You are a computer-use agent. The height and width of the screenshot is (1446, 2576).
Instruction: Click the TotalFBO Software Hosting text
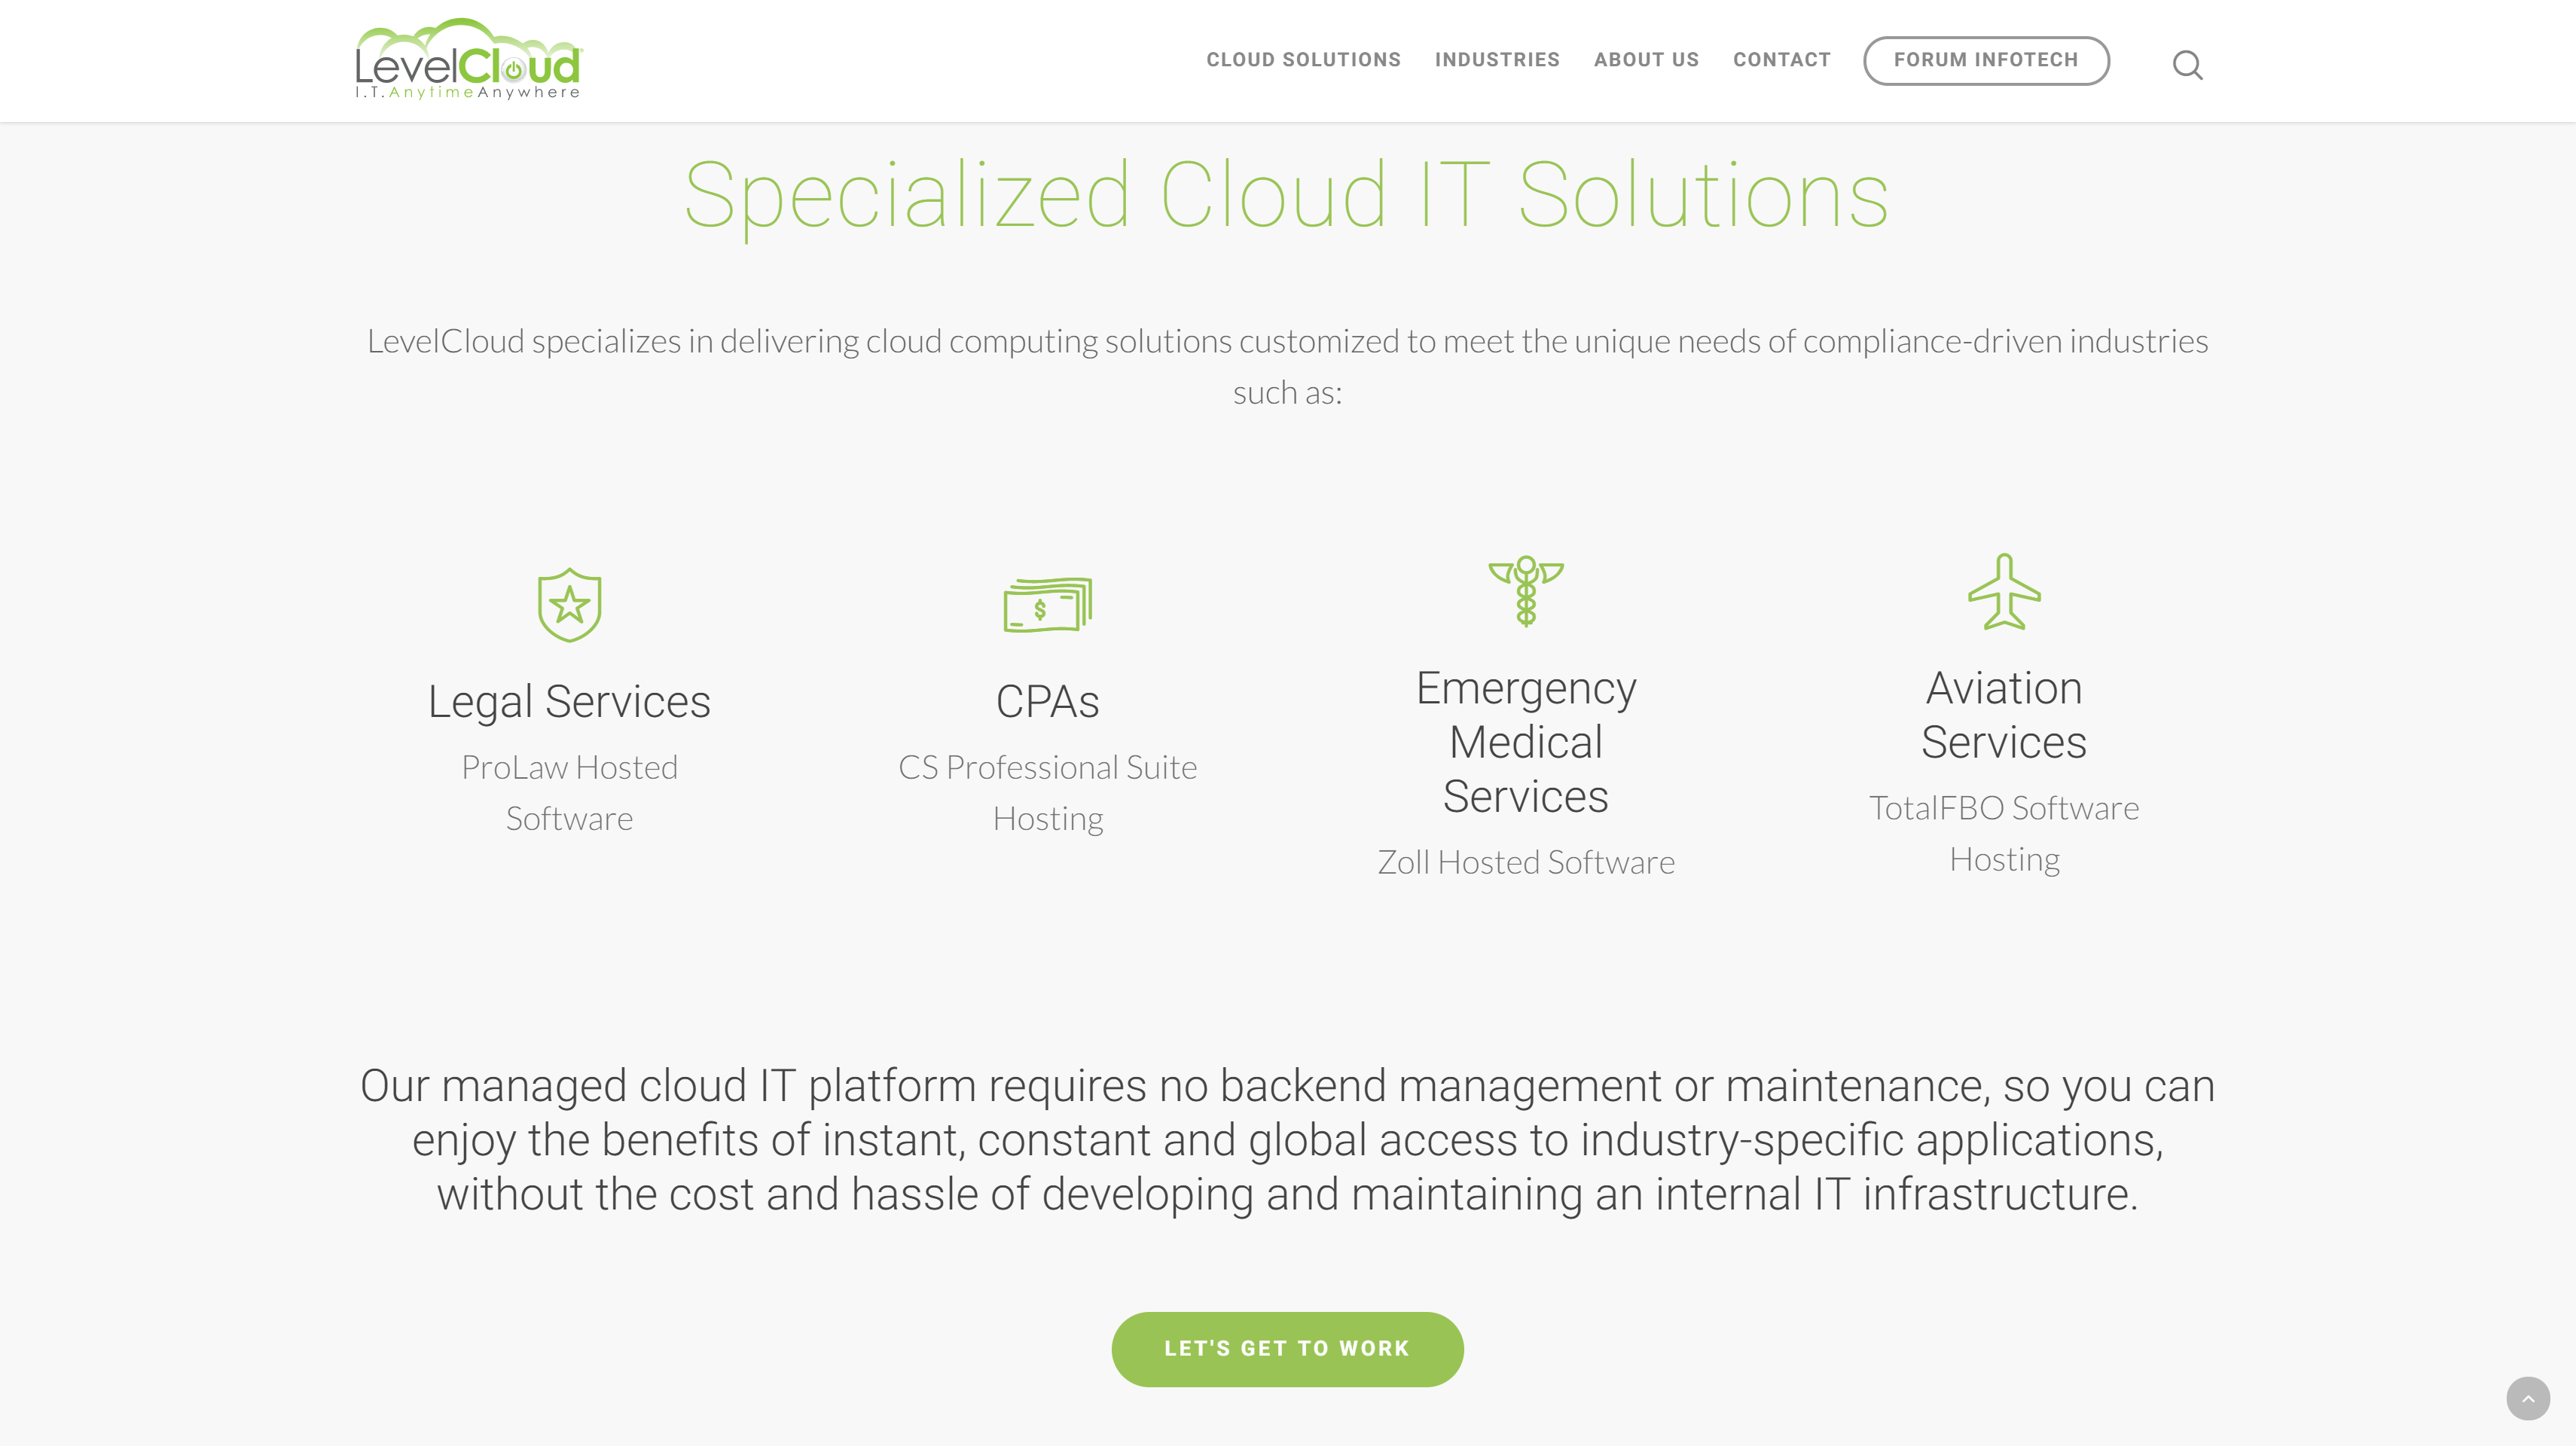tap(2004, 833)
